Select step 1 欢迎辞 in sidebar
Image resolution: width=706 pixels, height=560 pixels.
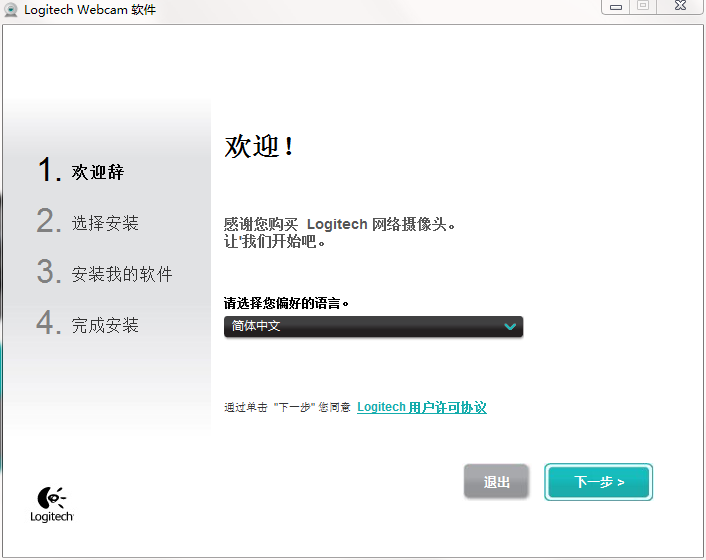tap(81, 170)
